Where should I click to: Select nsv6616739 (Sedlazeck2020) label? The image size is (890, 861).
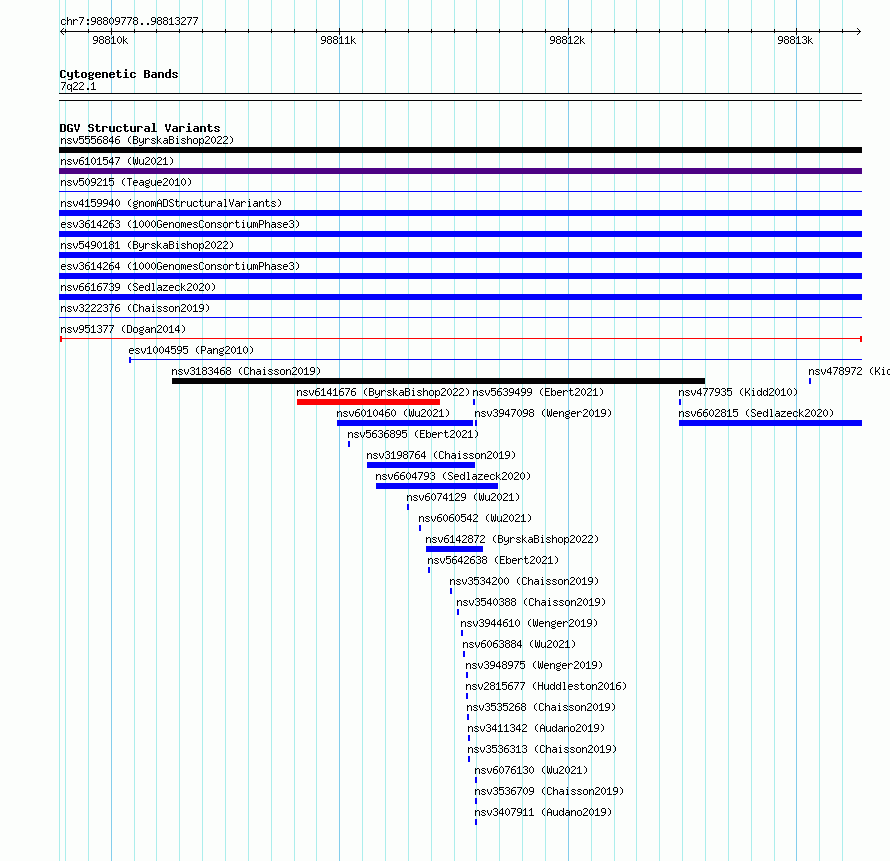point(138,287)
